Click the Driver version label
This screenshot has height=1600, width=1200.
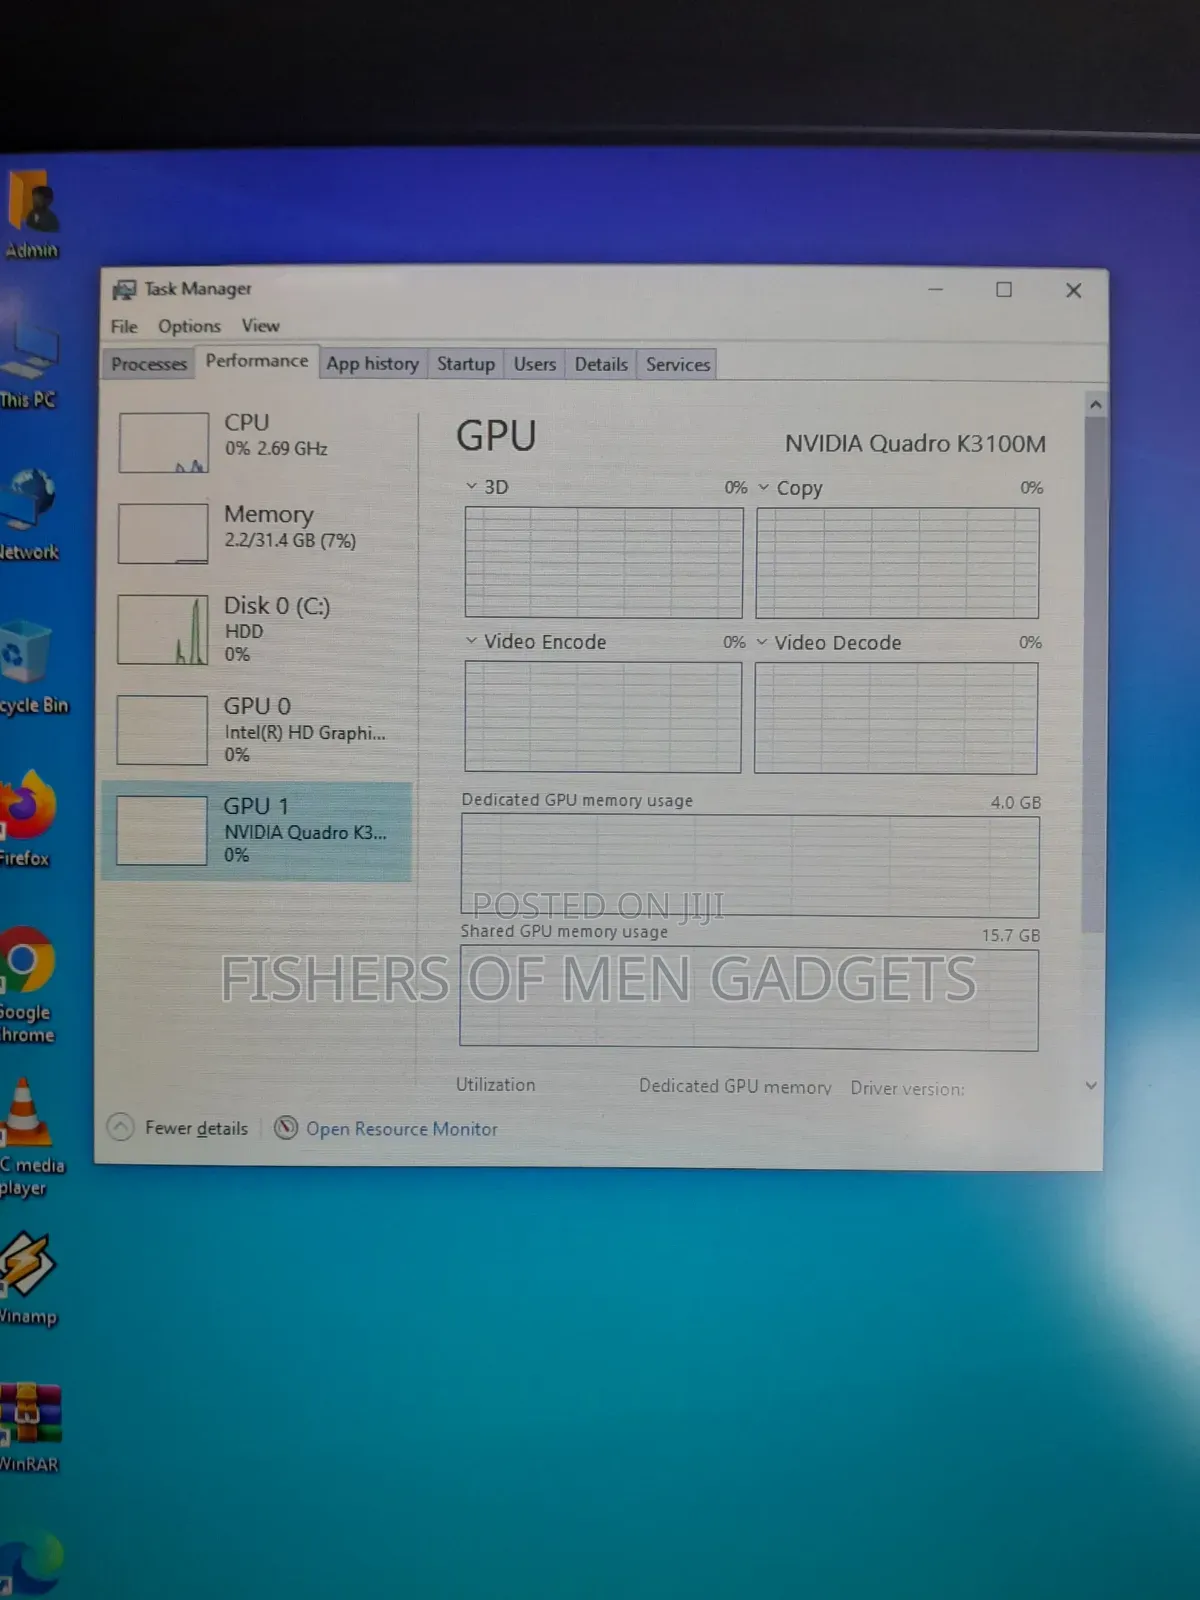[908, 1088]
